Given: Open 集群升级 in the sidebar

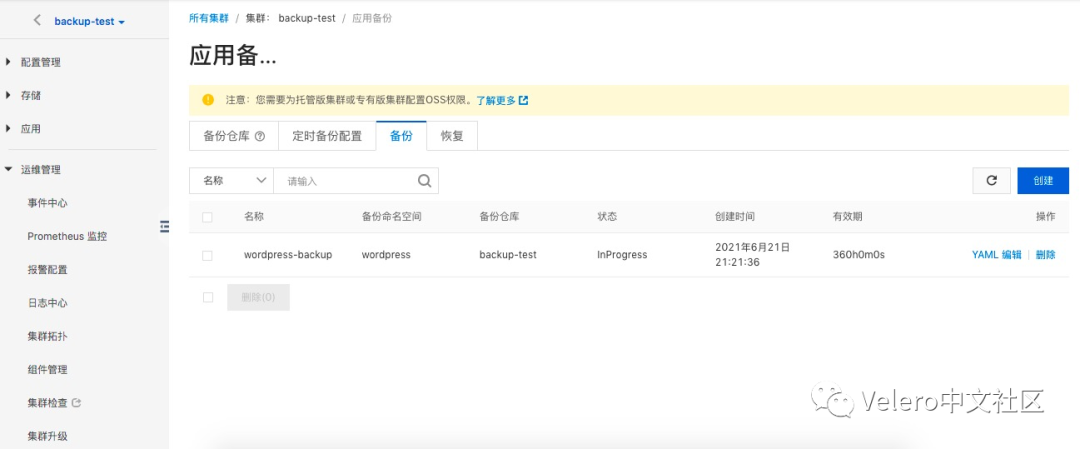Looking at the screenshot, I should coord(48,436).
